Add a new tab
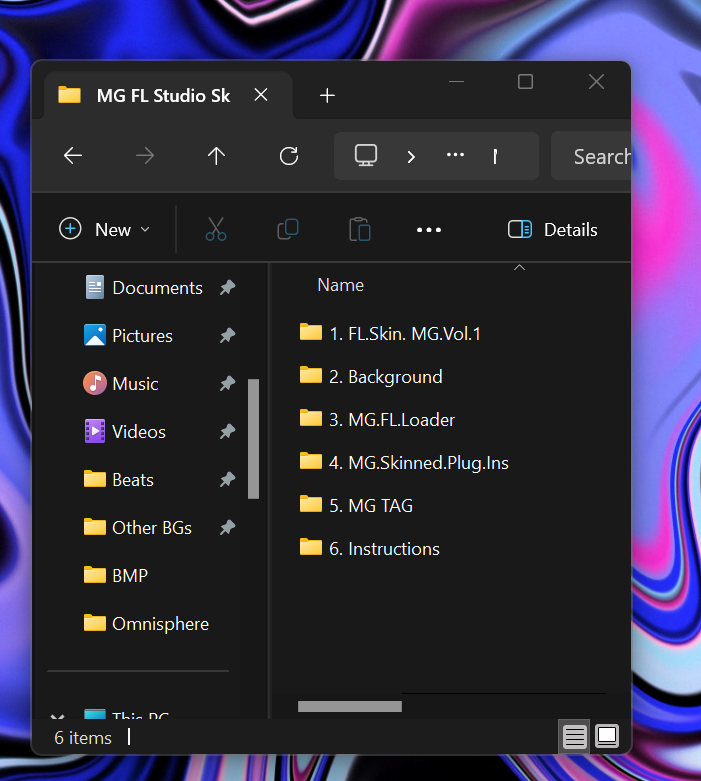The image size is (701, 781). coord(327,95)
